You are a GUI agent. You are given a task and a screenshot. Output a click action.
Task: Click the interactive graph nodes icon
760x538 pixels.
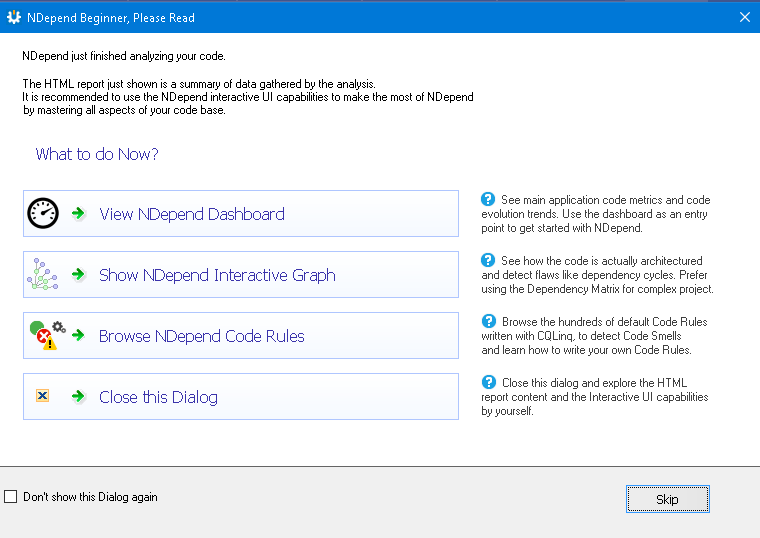pyautogui.click(x=43, y=274)
